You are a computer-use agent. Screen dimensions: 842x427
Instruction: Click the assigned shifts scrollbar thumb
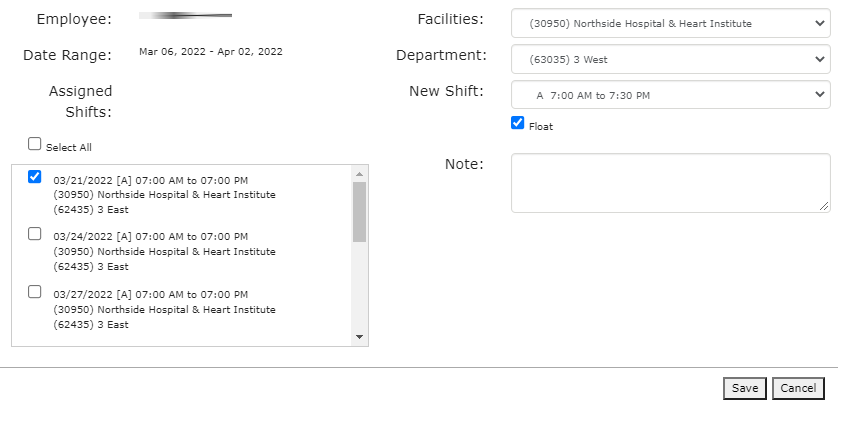click(360, 211)
